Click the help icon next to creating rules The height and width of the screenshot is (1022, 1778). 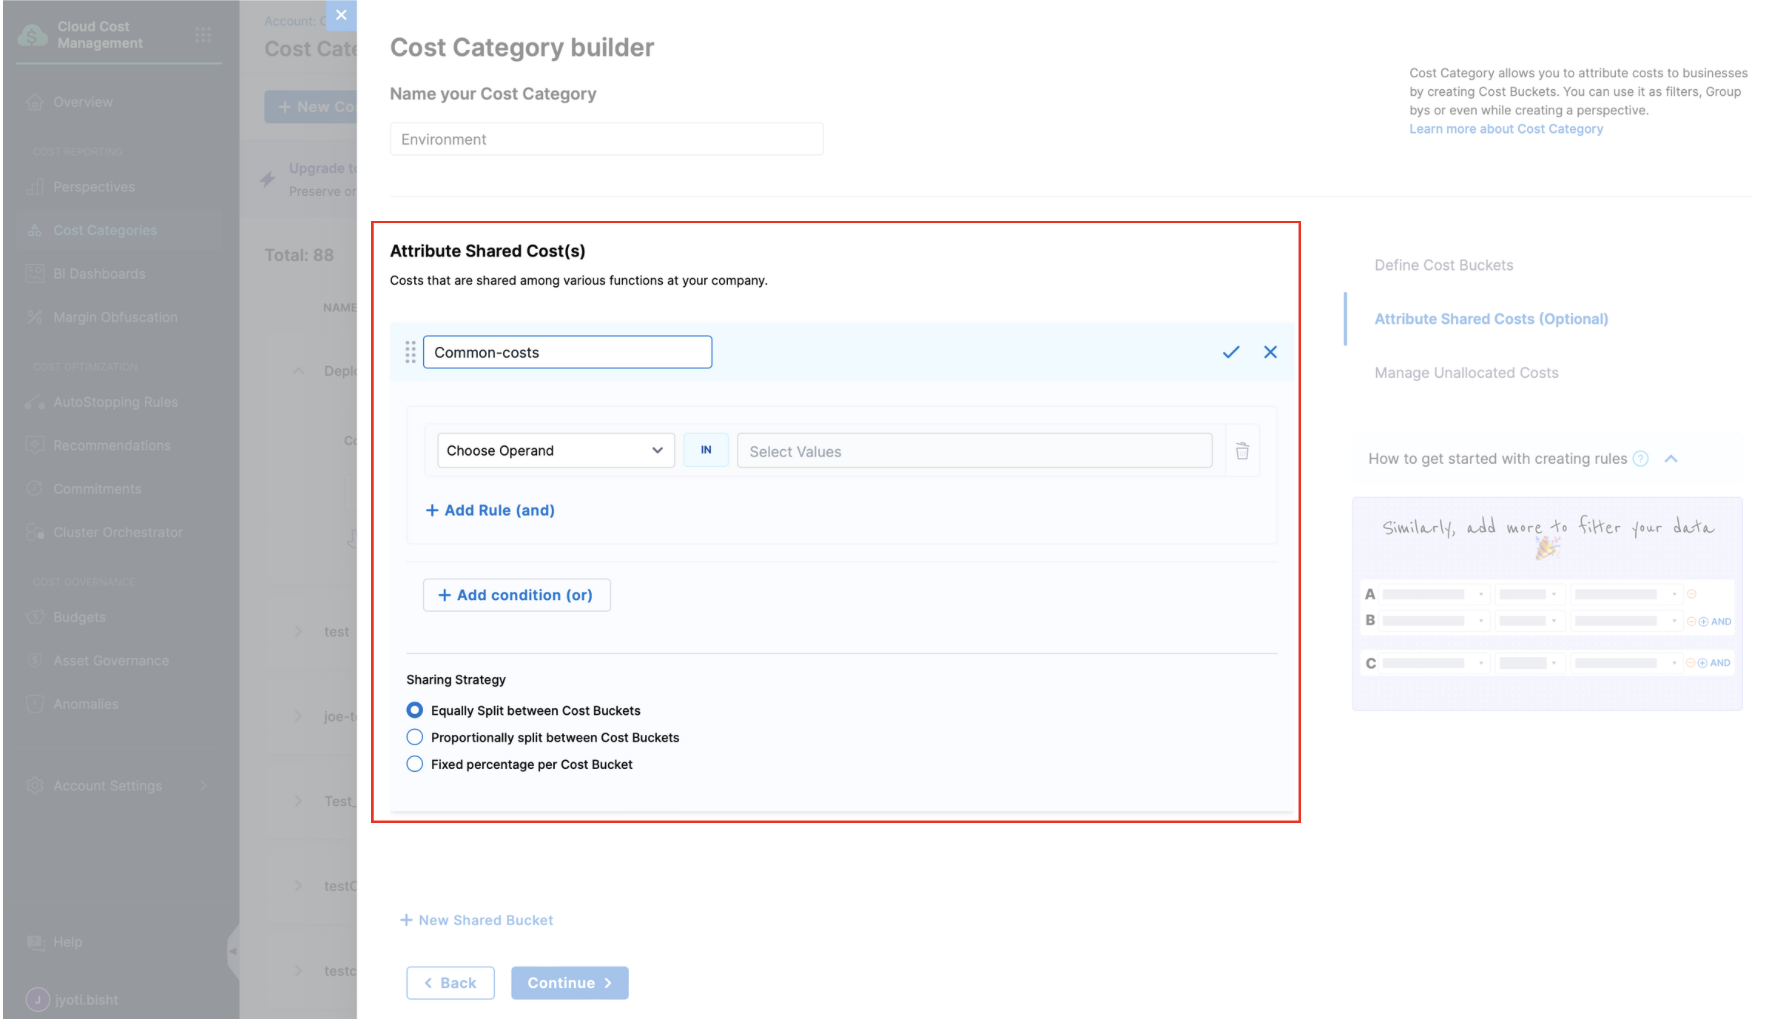coord(1640,459)
